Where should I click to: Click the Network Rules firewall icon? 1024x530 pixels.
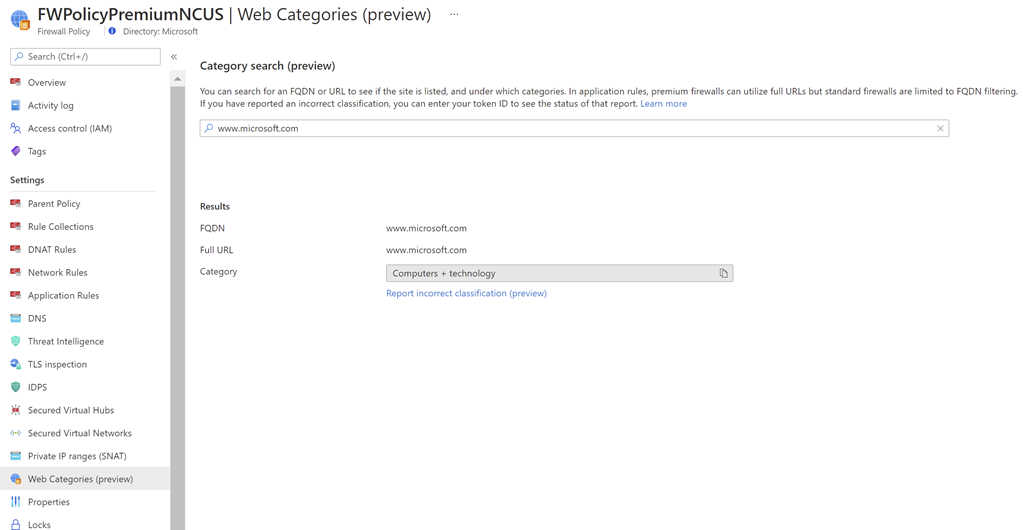(x=16, y=272)
